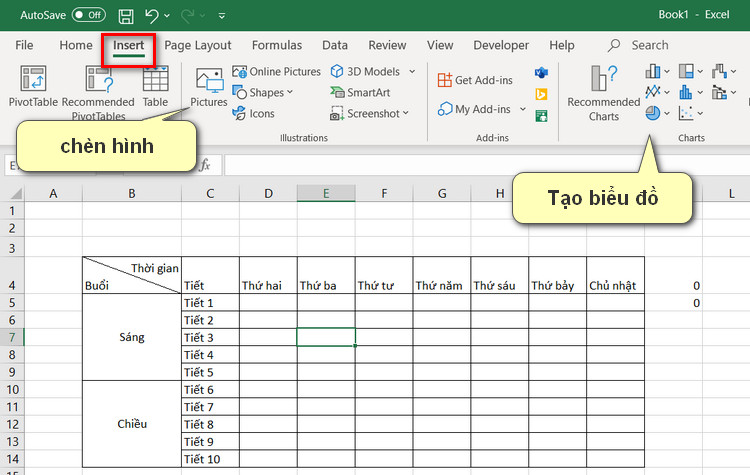Insert a Column or Bar chart
Viewport: 750px width, 475px height.
(x=657, y=71)
